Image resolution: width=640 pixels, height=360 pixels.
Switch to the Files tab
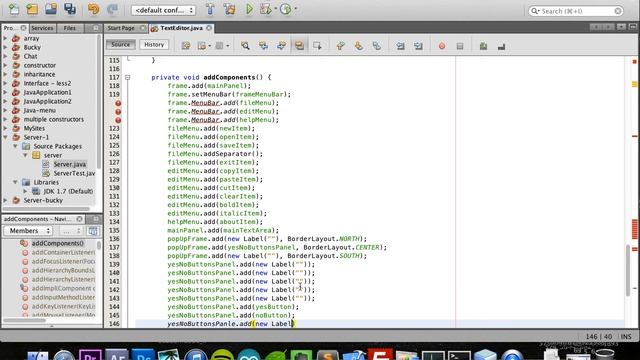pyautogui.click(x=69, y=28)
